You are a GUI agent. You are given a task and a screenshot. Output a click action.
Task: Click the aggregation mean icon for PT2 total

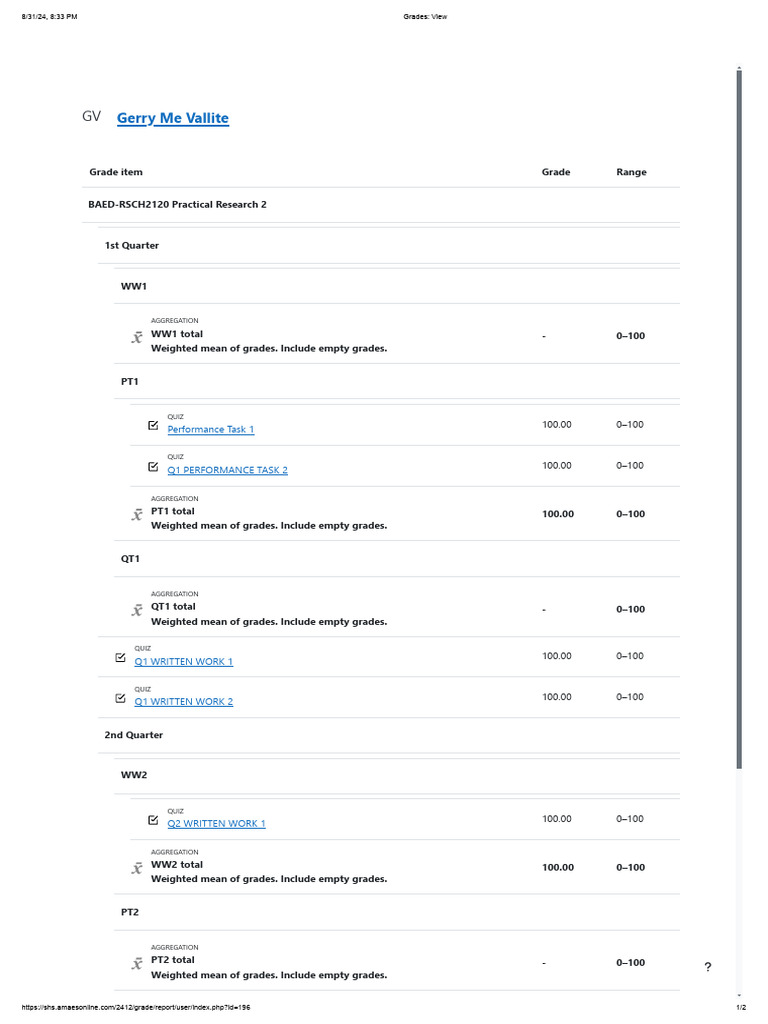coord(136,963)
